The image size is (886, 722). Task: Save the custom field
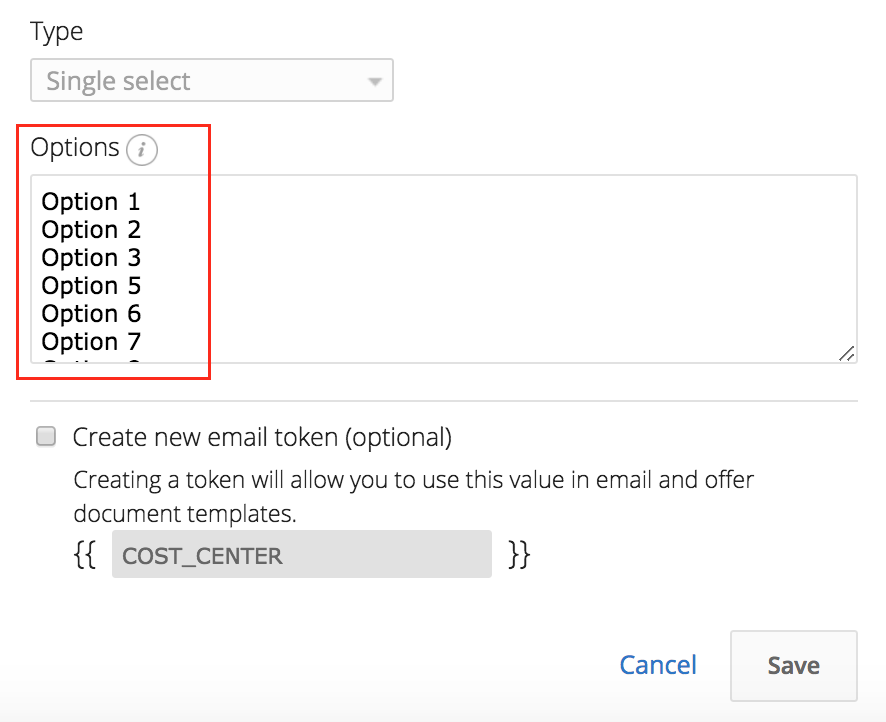point(793,666)
